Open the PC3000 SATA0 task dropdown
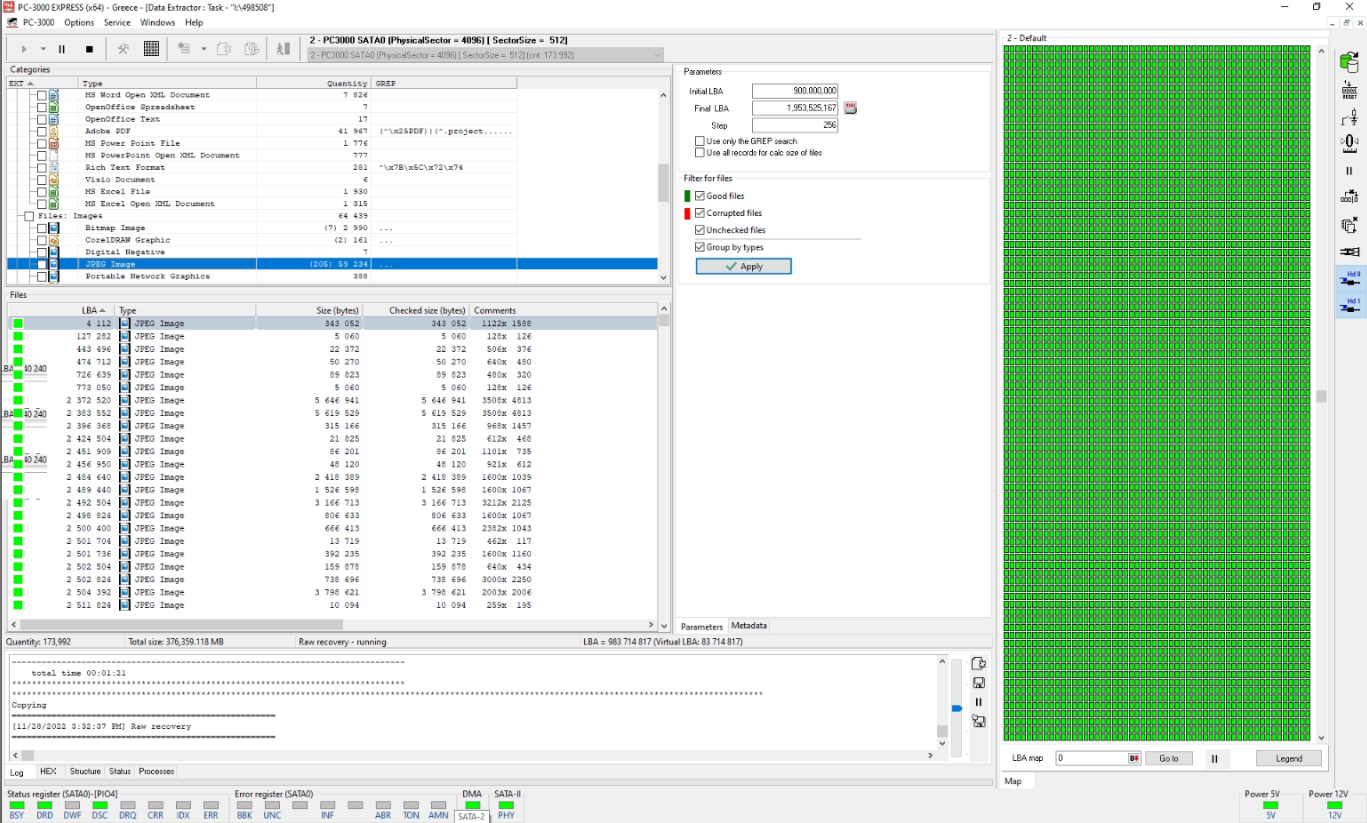This screenshot has width=1367, height=823. tap(485, 55)
